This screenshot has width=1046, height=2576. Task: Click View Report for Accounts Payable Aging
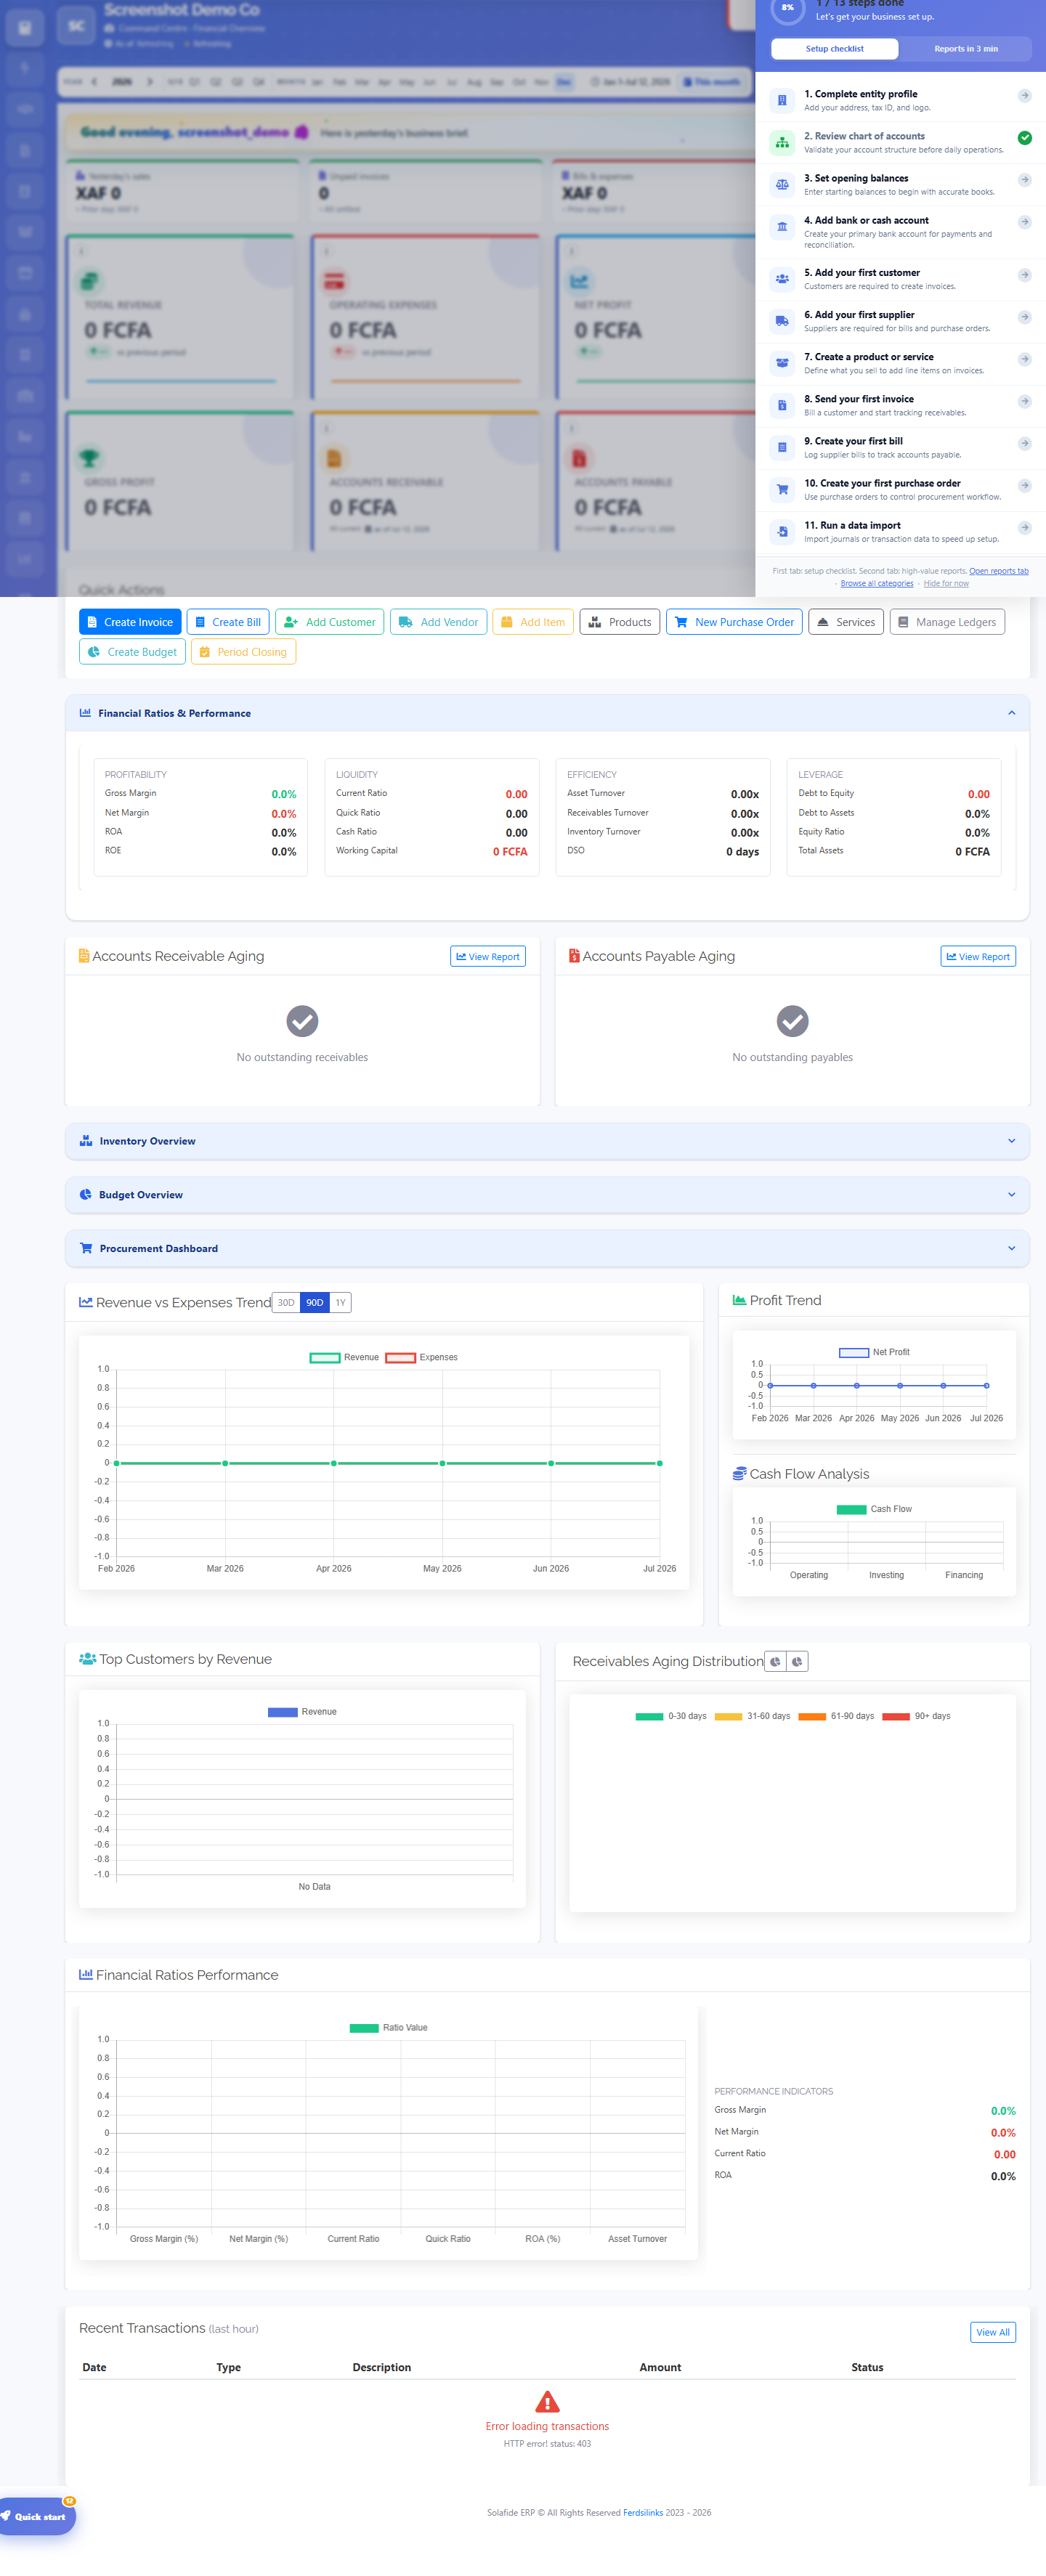click(978, 956)
